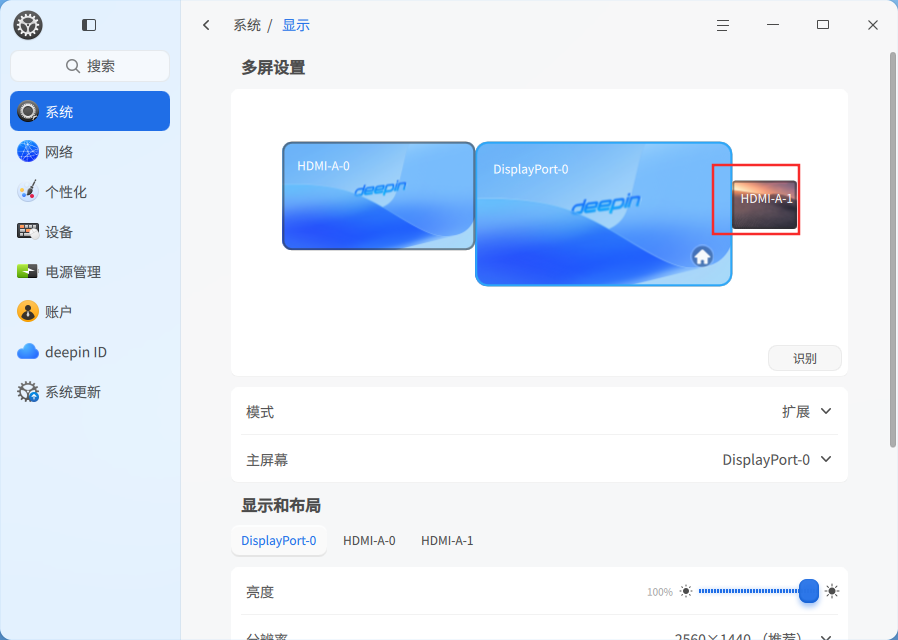
Task: Open Accounts via the user icon (账户)
Action: point(27,311)
